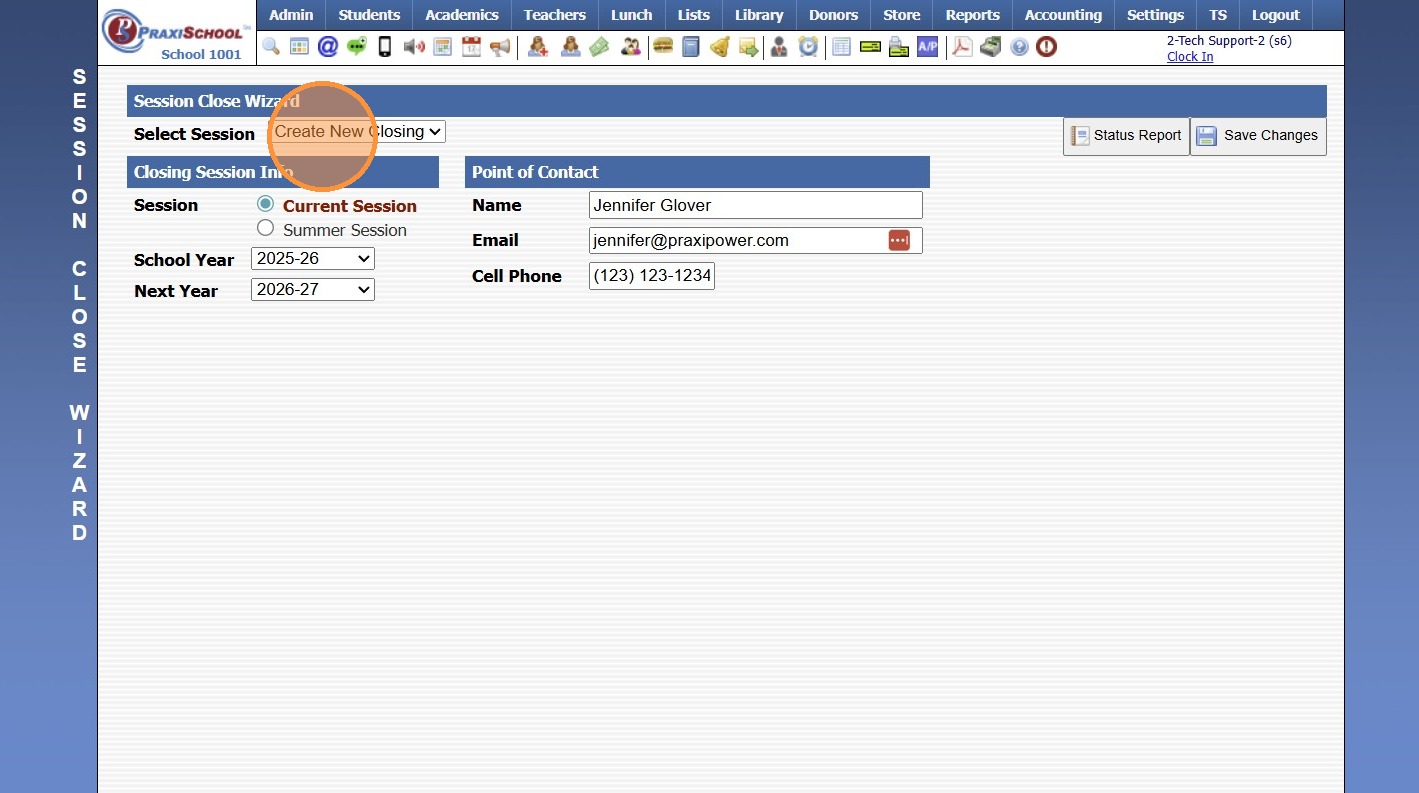This screenshot has height=793, width=1419.
Task: Click the Point of Contact Name field
Action: 756,205
